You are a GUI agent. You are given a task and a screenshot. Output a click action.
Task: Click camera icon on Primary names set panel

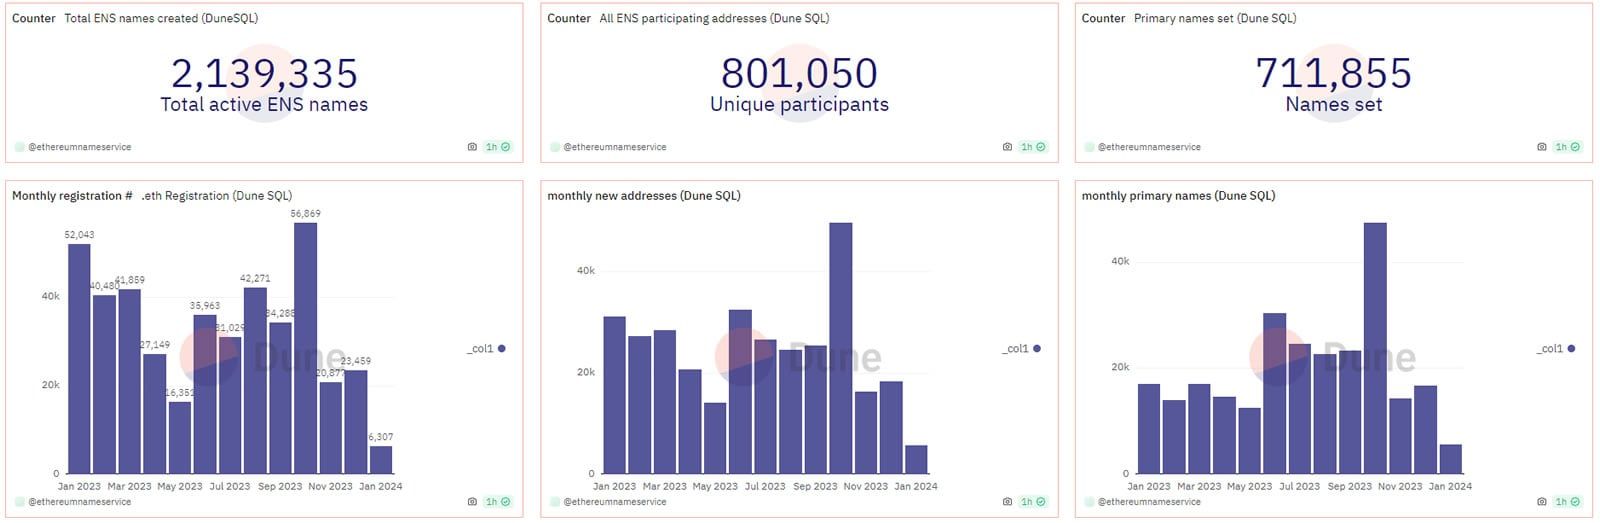click(1542, 147)
